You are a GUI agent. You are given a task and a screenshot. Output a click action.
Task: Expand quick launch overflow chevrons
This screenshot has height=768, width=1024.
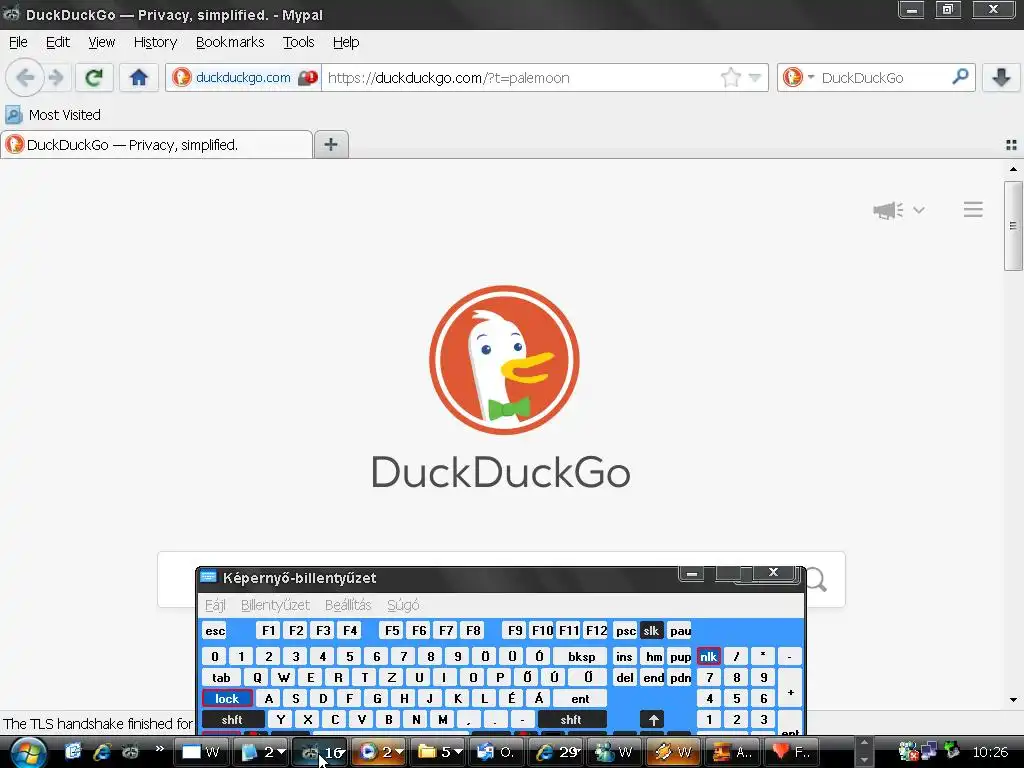(x=159, y=748)
